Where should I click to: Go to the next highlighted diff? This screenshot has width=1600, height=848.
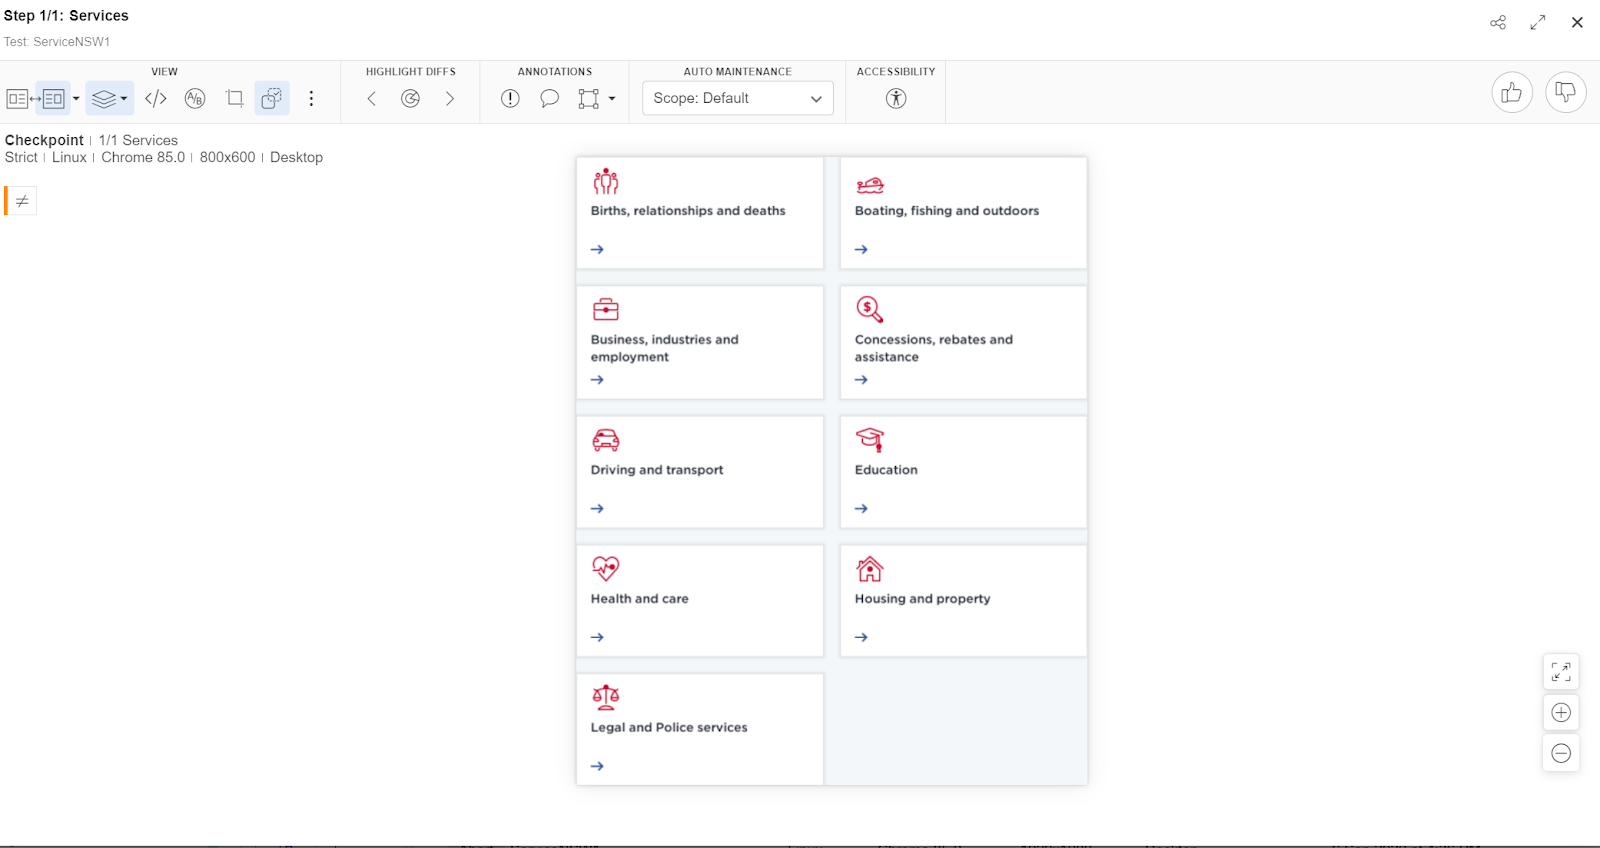(x=450, y=98)
